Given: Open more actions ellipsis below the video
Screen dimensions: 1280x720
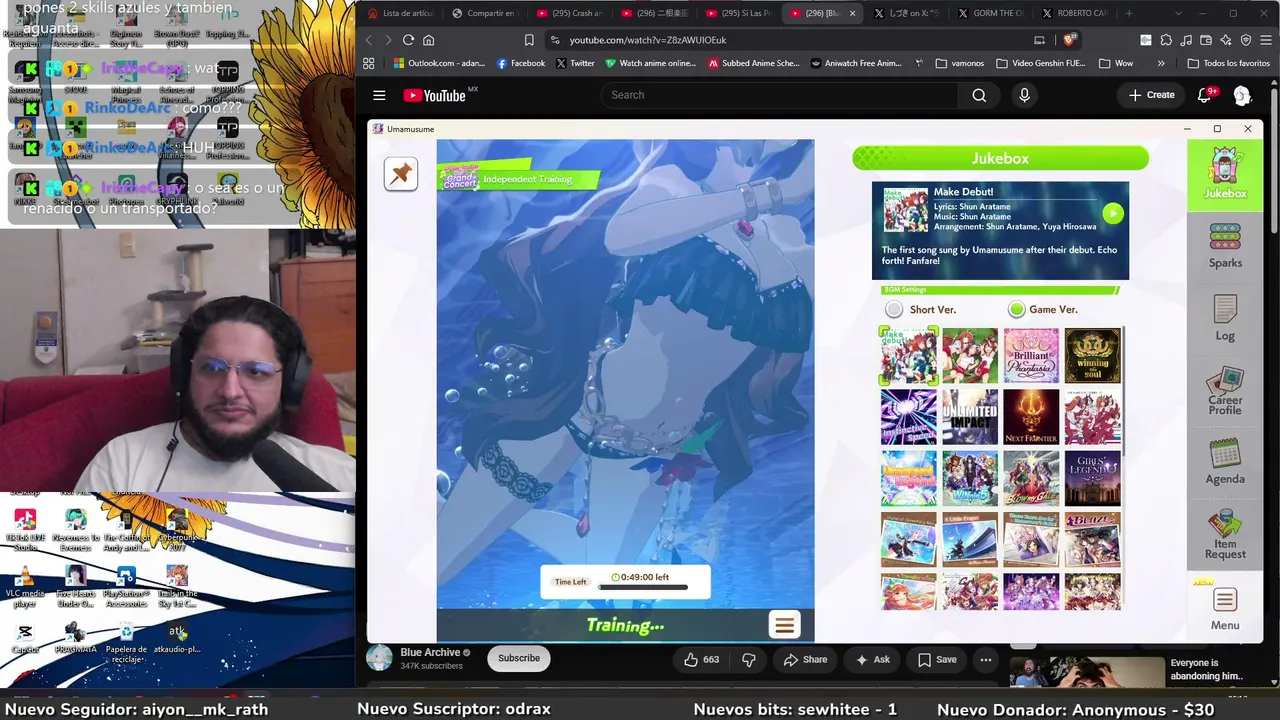Looking at the screenshot, I should (986, 659).
